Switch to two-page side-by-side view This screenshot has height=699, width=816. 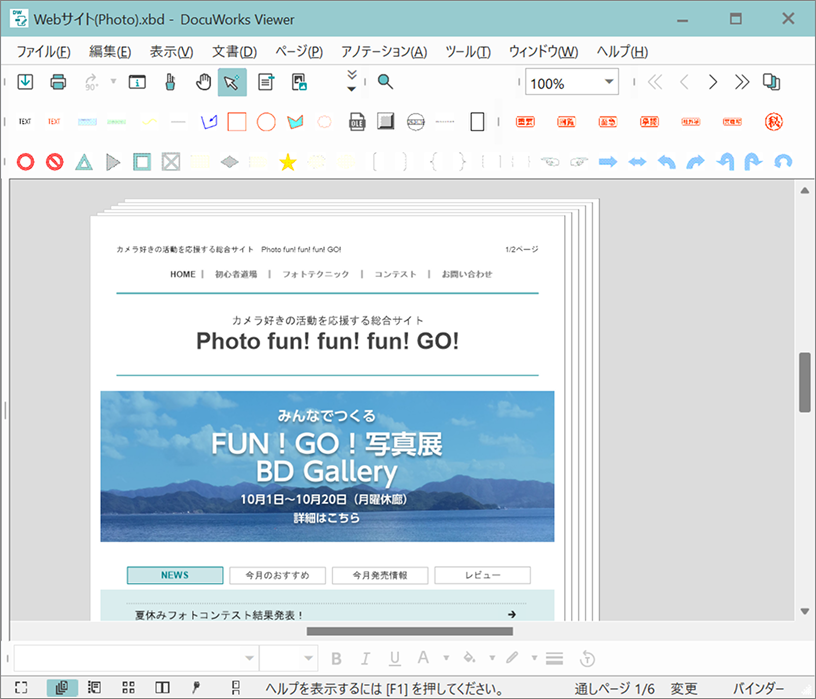(x=162, y=688)
